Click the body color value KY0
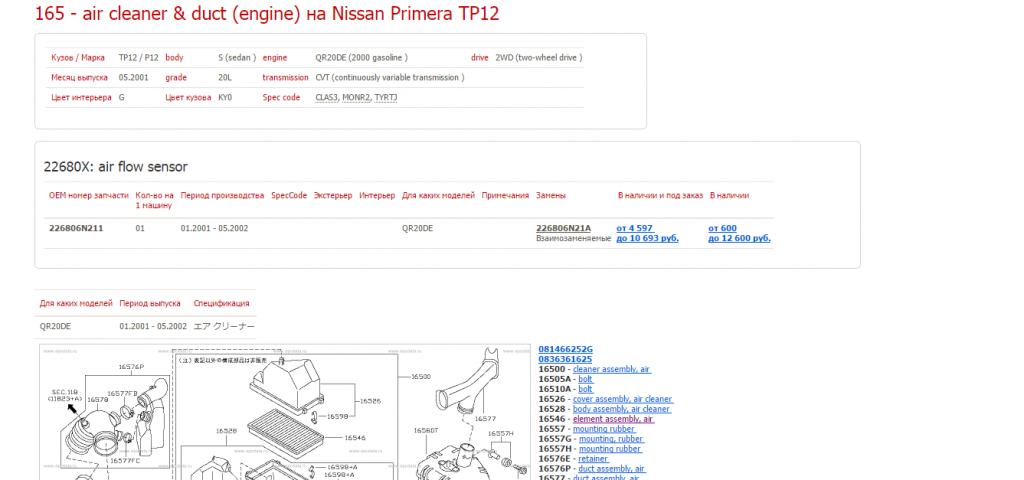Image resolution: width=1024 pixels, height=480 pixels. [225, 97]
